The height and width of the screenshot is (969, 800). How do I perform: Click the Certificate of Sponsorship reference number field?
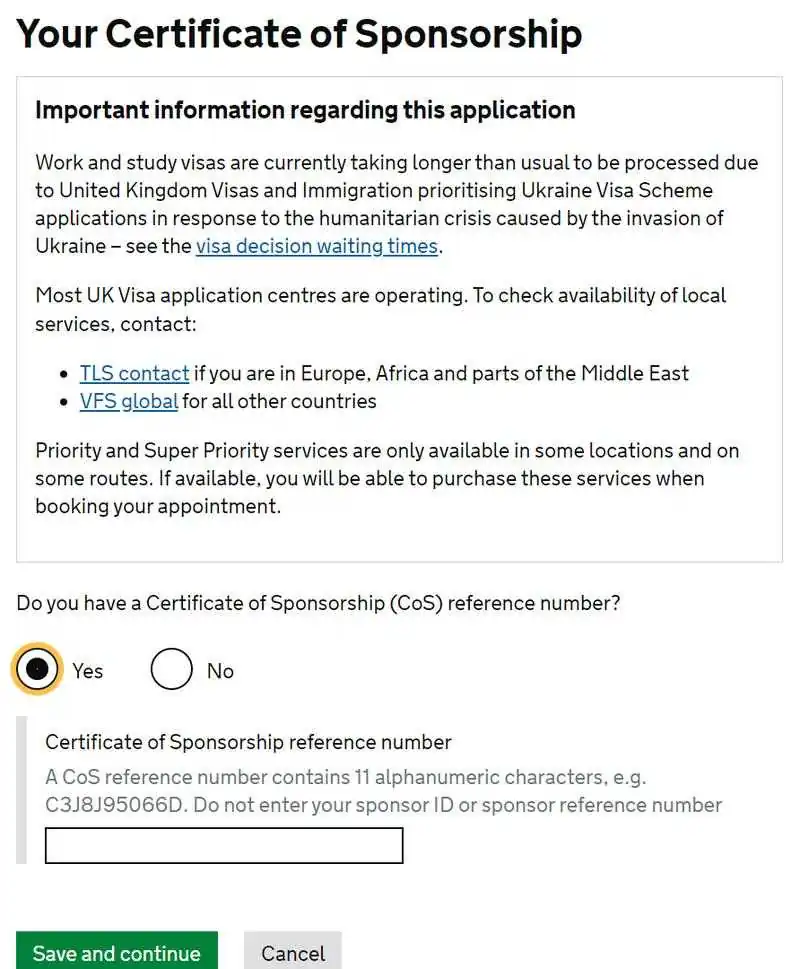222,845
